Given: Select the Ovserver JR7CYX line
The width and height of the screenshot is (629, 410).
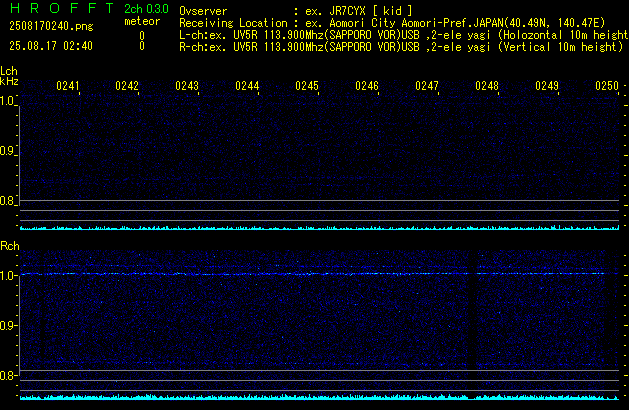Looking at the screenshot, I should coord(296,11).
